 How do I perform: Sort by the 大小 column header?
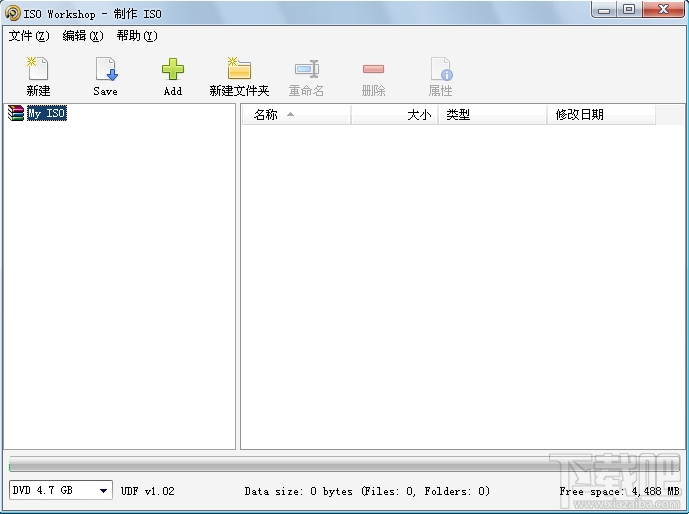point(395,115)
